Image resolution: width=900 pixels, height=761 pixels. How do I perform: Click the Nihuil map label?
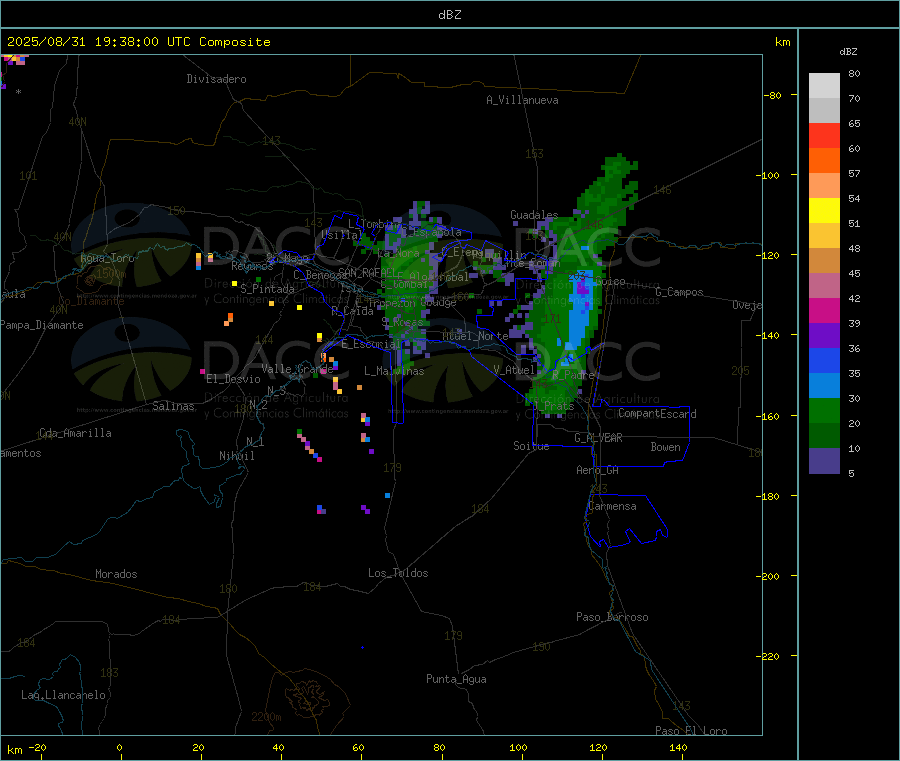tap(237, 456)
